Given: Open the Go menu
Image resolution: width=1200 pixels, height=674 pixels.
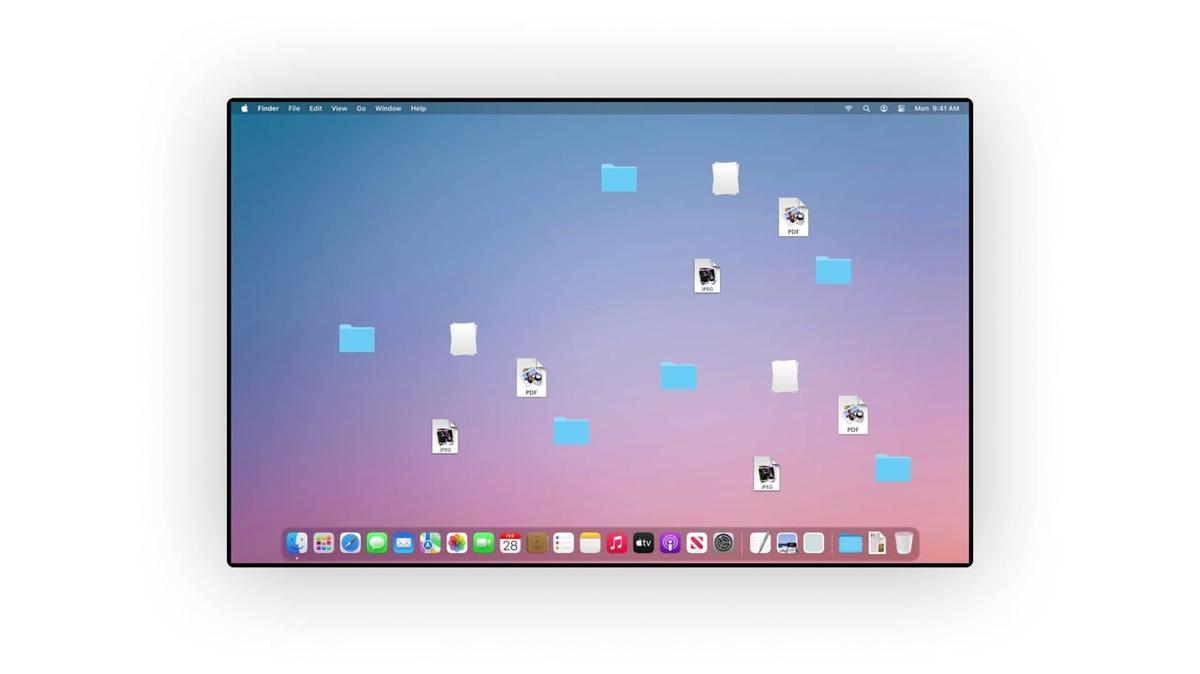Looking at the screenshot, I should point(361,108).
